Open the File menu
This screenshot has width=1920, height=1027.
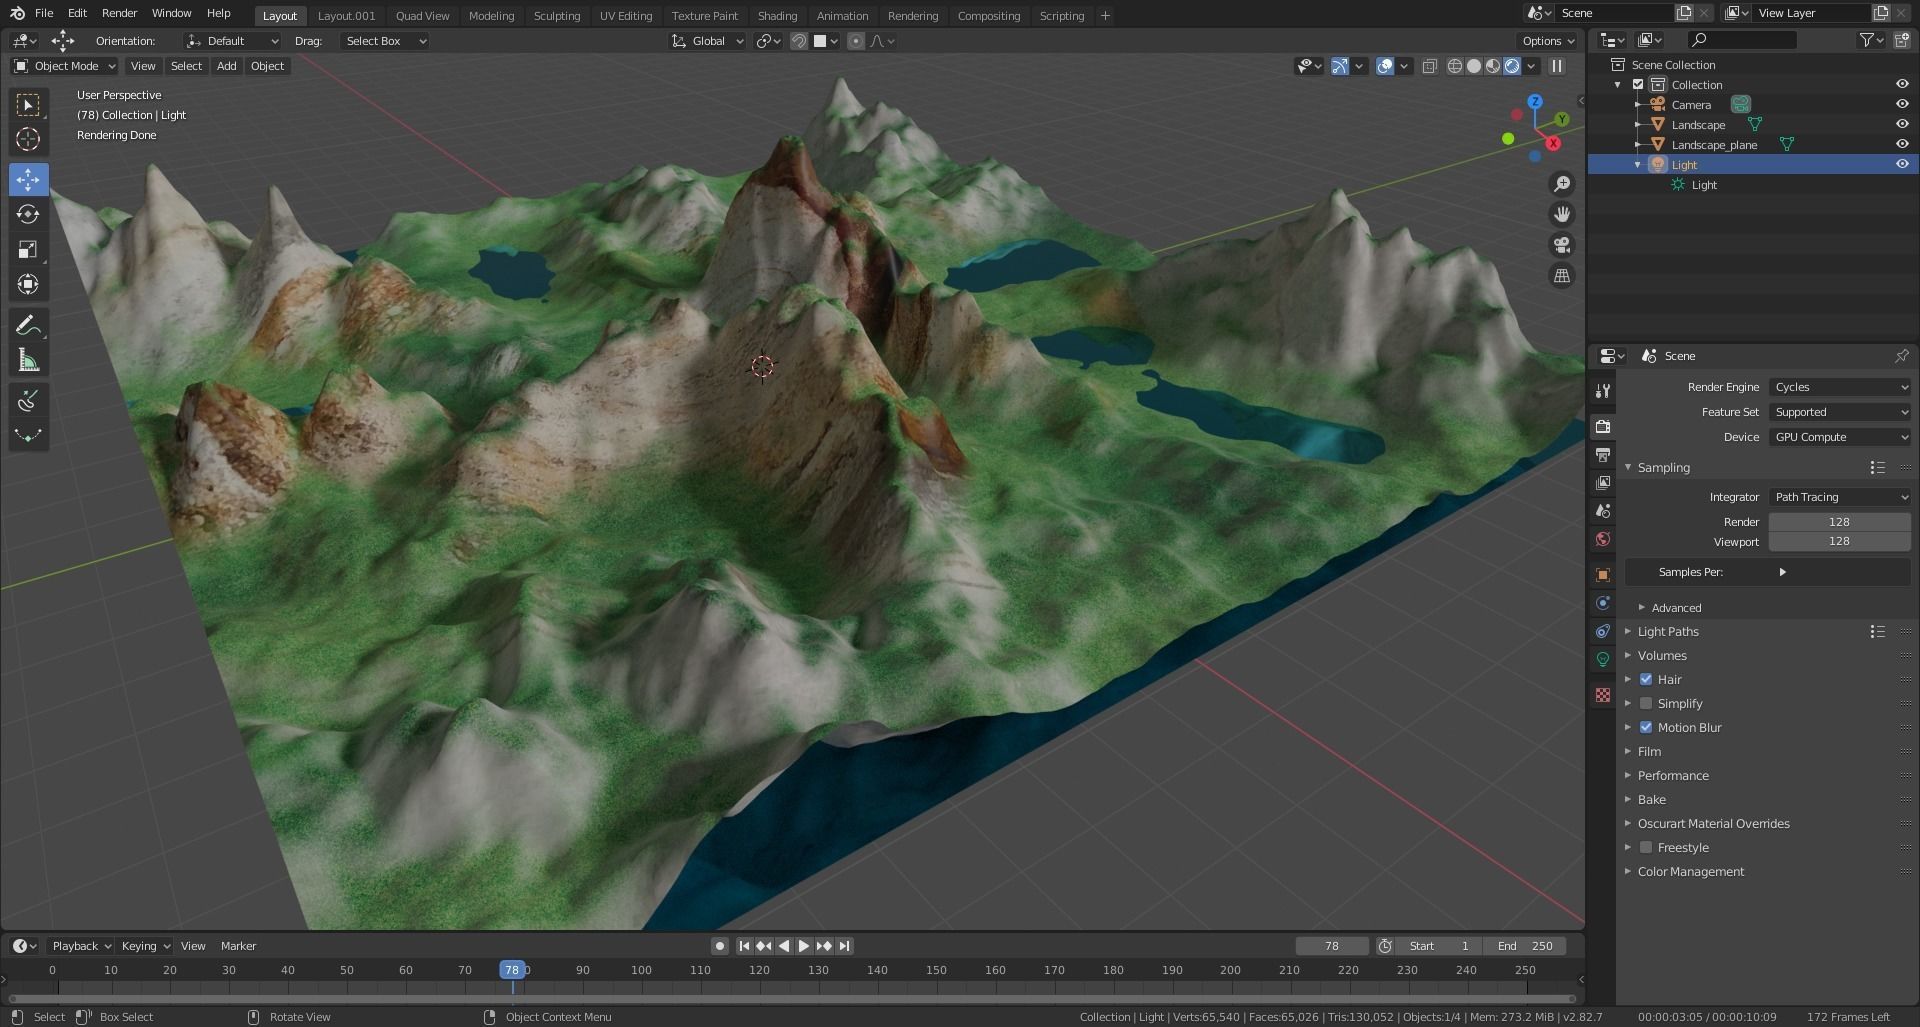pos(44,13)
